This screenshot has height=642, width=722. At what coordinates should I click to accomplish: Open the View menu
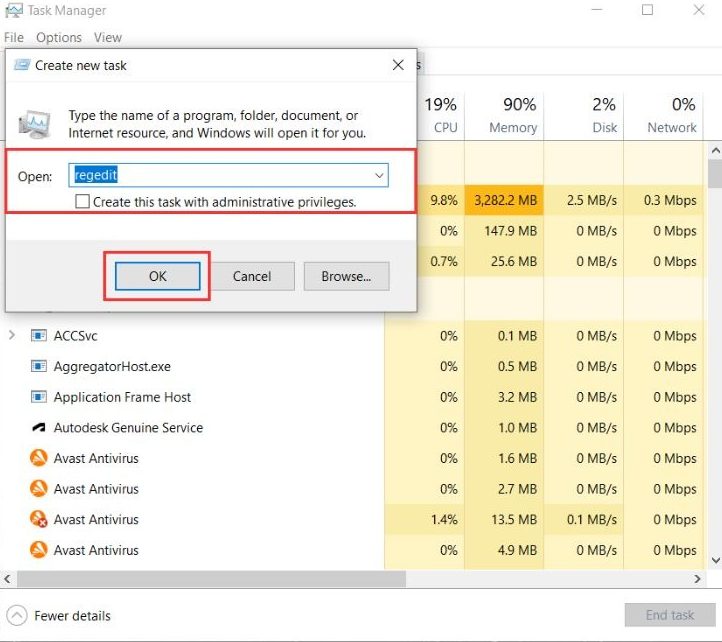108,37
